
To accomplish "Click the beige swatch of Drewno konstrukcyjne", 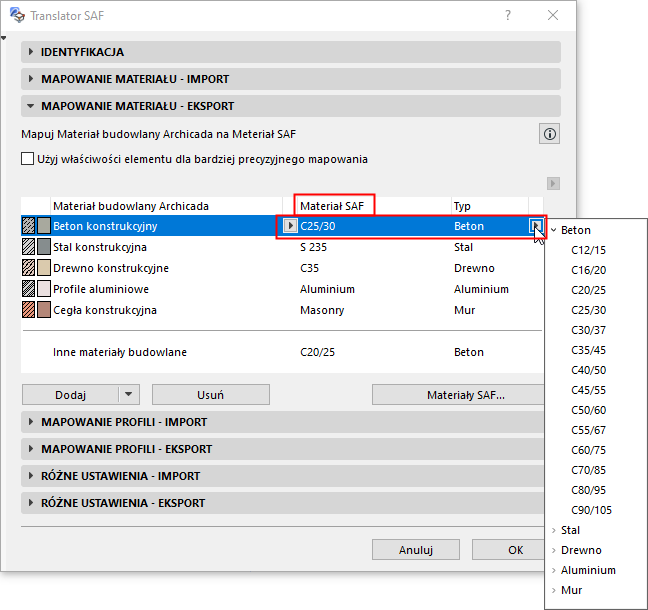I will (44, 268).
